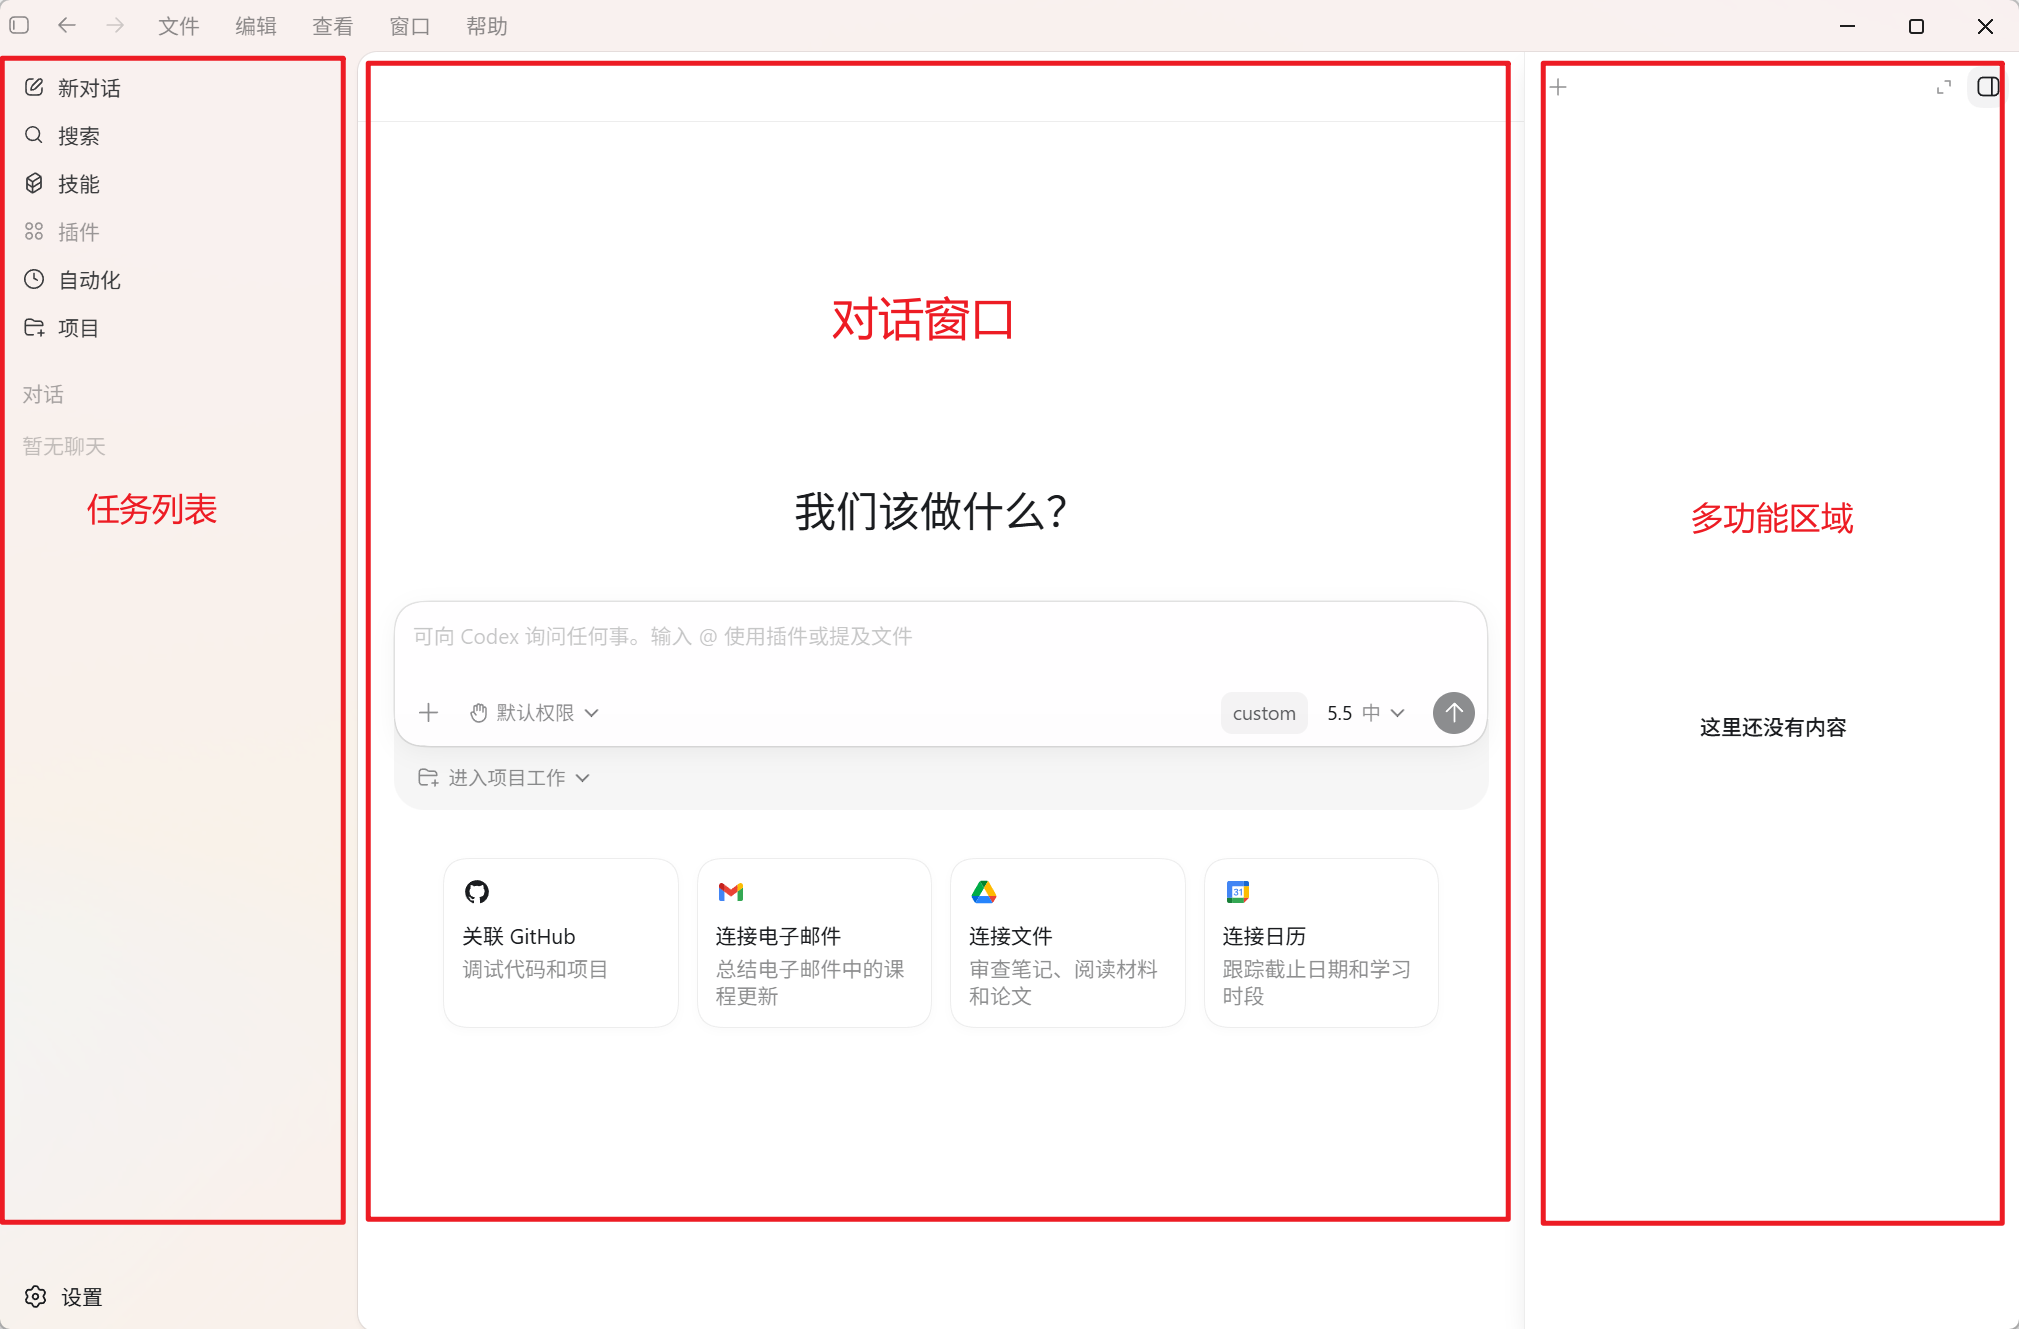This screenshot has height=1329, width=2019.
Task: Open the 5.5 中 model dropdown
Action: [x=1366, y=713]
